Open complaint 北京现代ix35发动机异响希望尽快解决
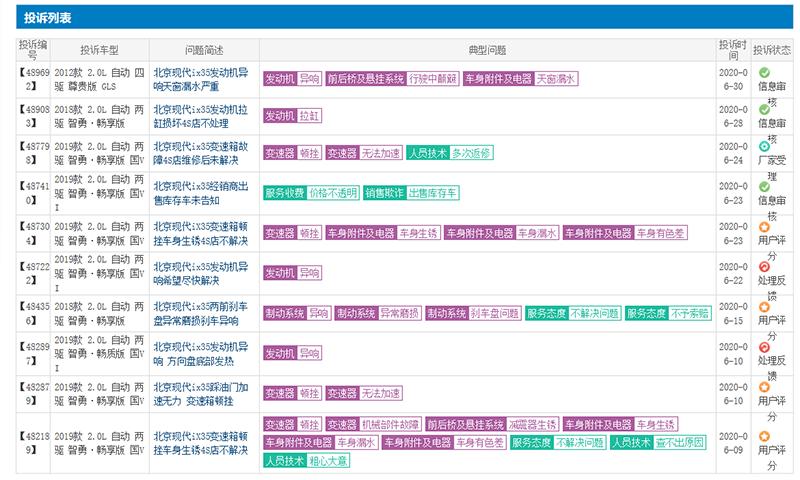This screenshot has height=480, width=800. click(201, 273)
